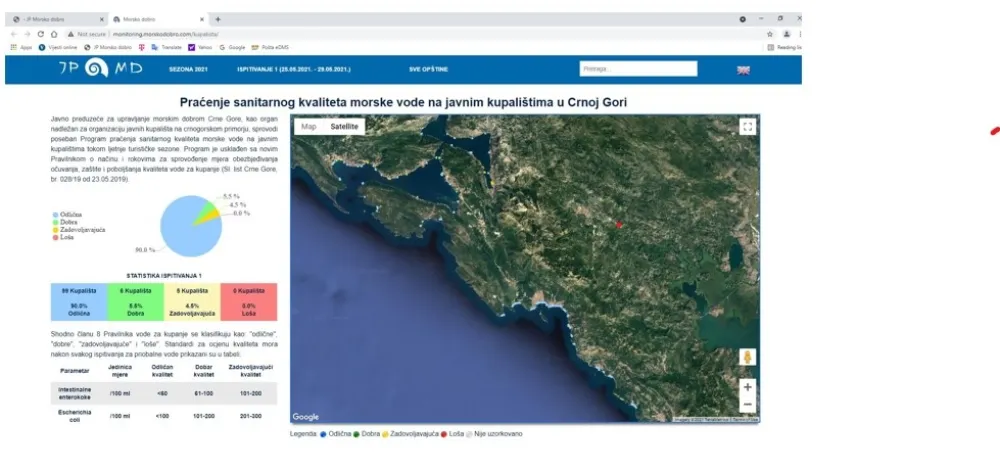Select the Morsko dobro browser tab
Image resolution: width=1000 pixels, height=470 pixels.
click(158, 20)
